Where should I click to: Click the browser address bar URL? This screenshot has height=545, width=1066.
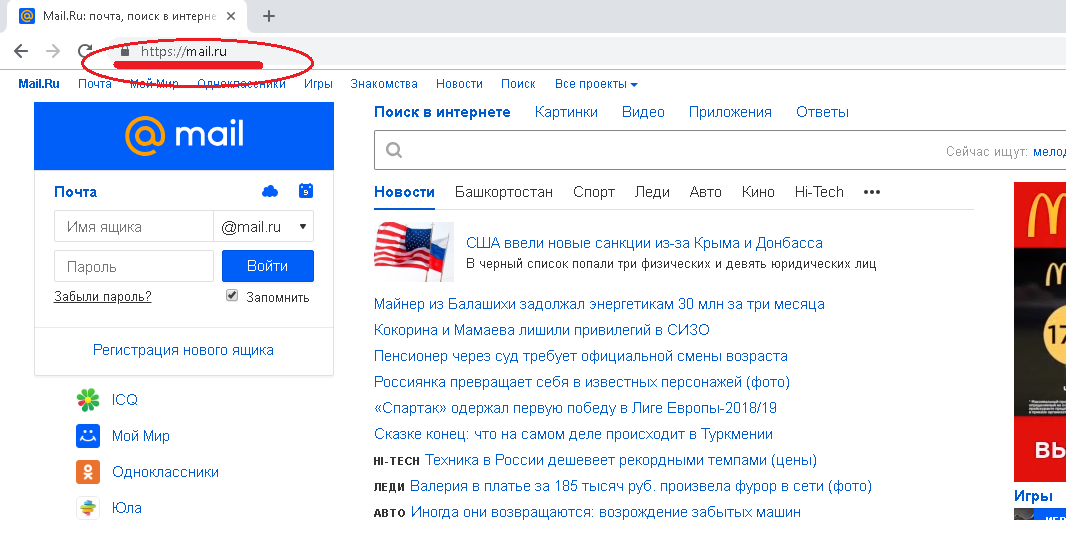click(184, 51)
